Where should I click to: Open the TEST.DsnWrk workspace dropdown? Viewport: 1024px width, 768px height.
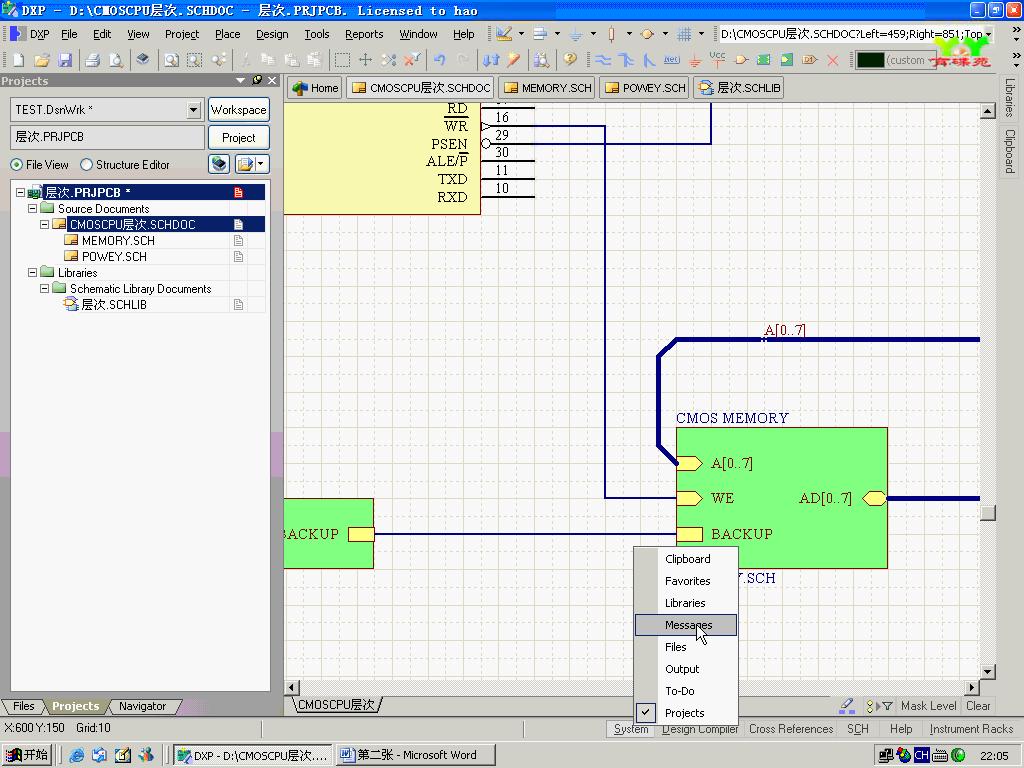(x=193, y=110)
